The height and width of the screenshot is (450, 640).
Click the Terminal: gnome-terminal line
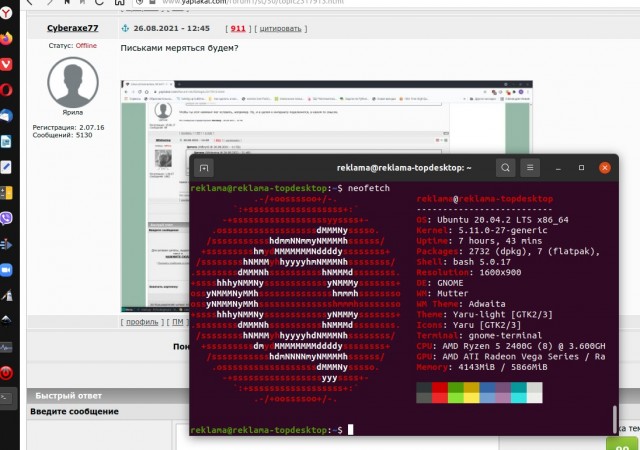click(x=479, y=336)
